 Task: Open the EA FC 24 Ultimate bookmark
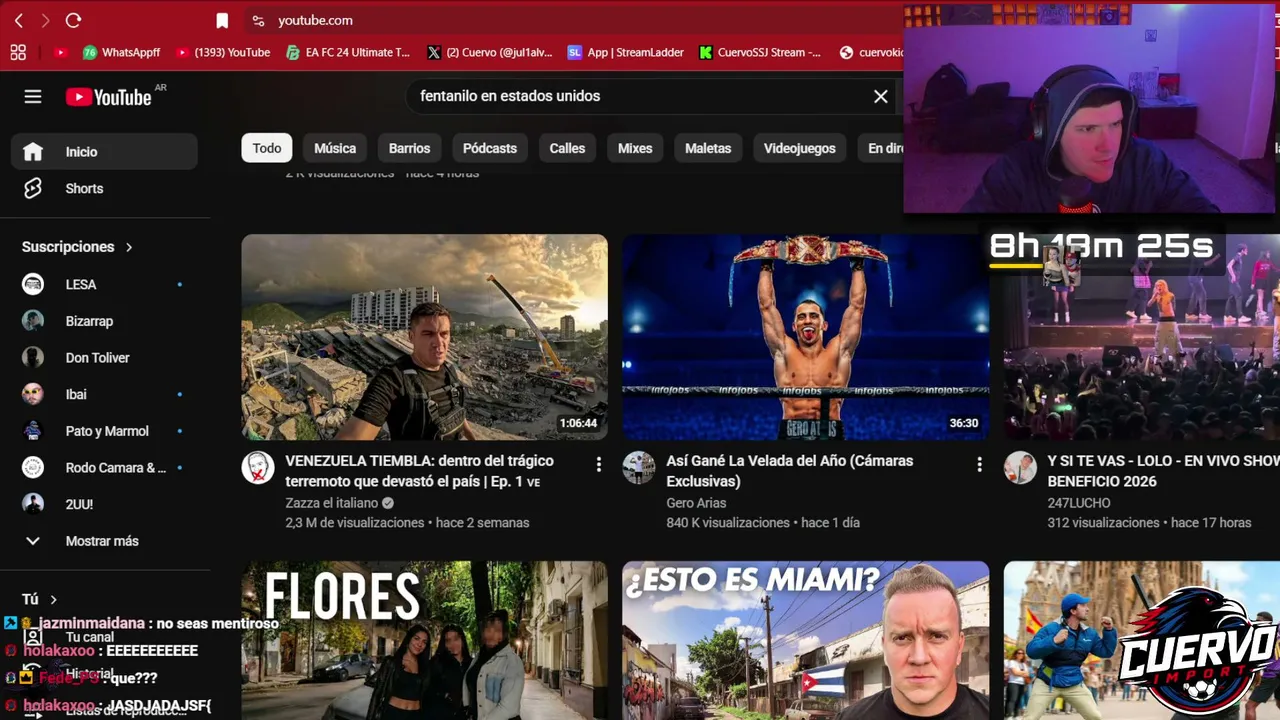pyautogui.click(x=348, y=52)
